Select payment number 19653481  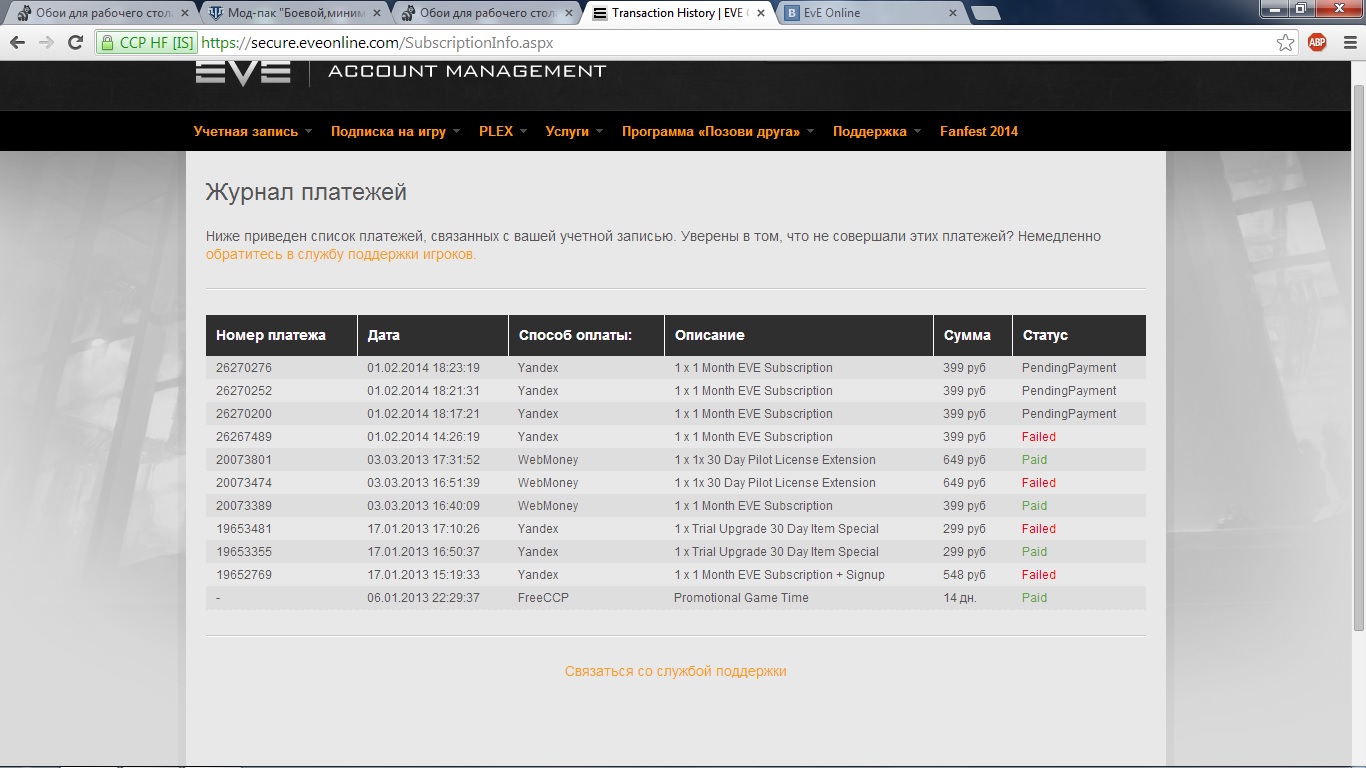tap(244, 529)
